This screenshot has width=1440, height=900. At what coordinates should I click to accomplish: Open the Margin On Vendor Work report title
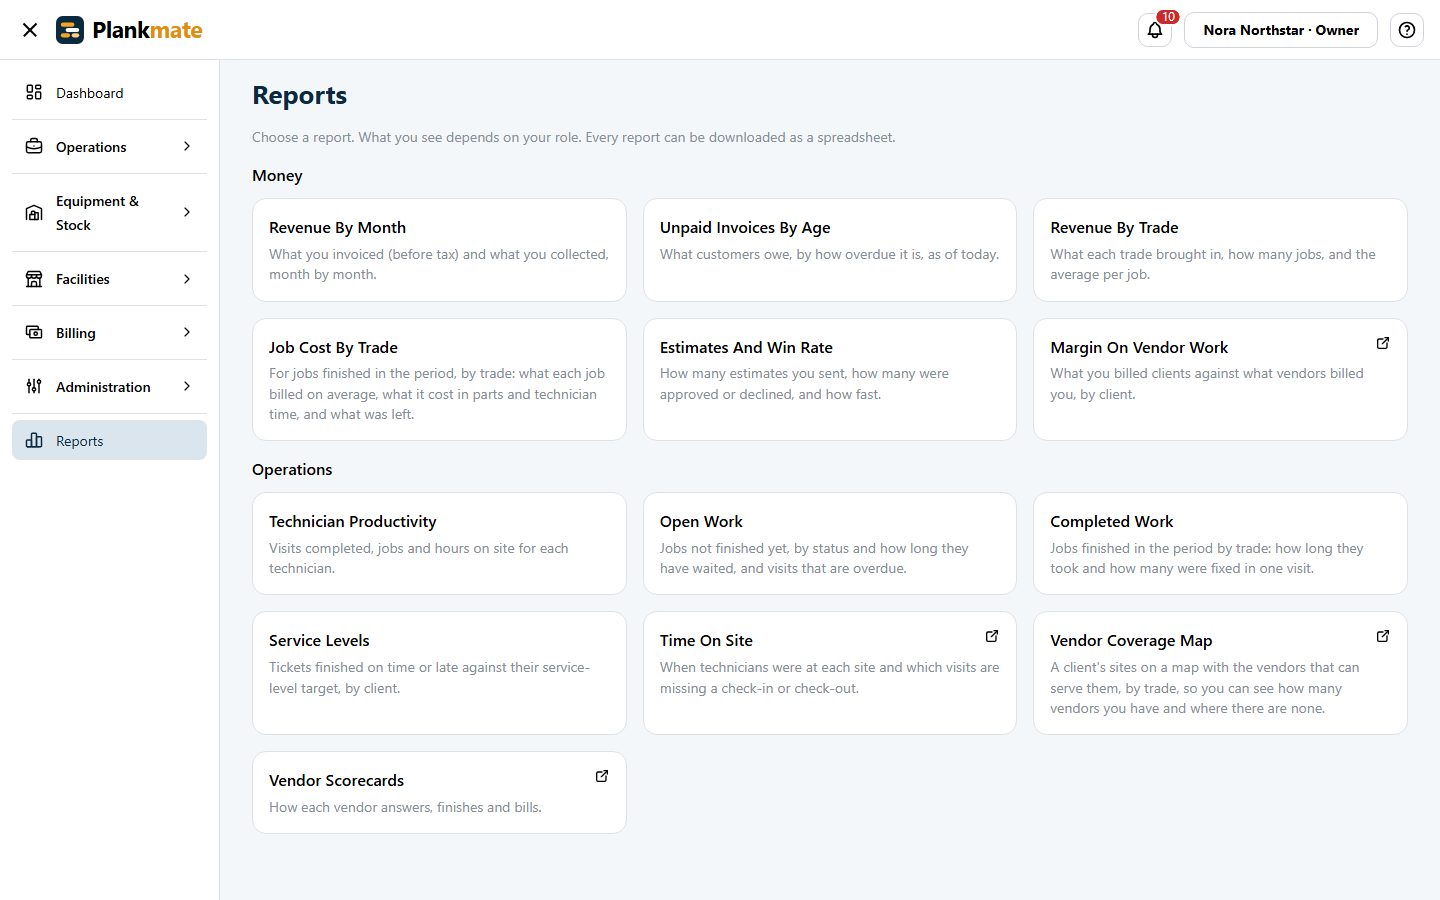pos(1139,347)
